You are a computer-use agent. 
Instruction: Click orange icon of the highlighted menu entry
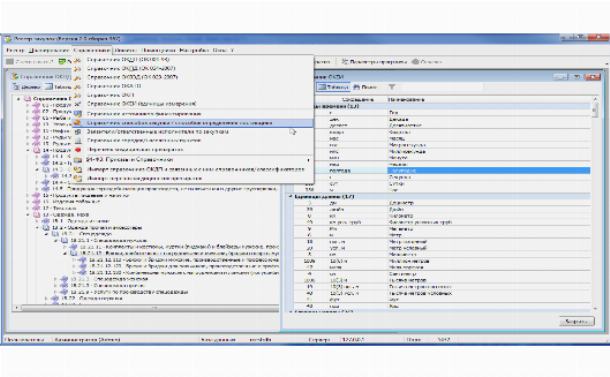(x=78, y=123)
